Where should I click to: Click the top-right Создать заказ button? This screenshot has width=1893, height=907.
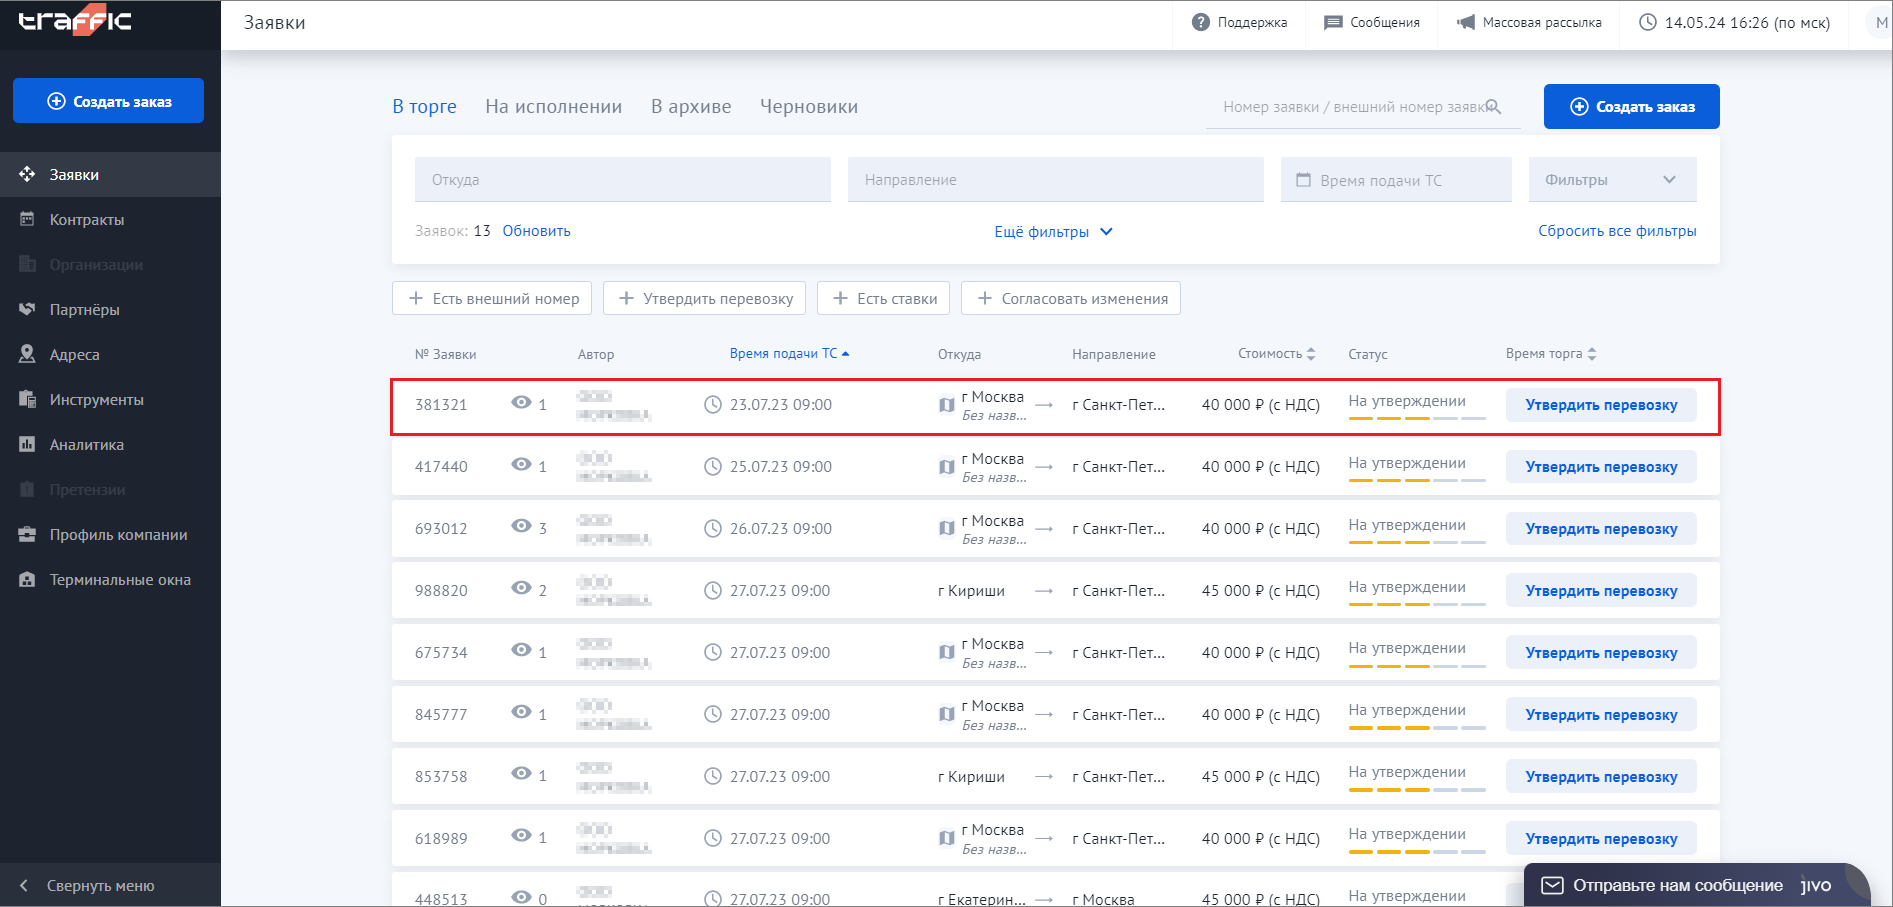click(x=1631, y=106)
